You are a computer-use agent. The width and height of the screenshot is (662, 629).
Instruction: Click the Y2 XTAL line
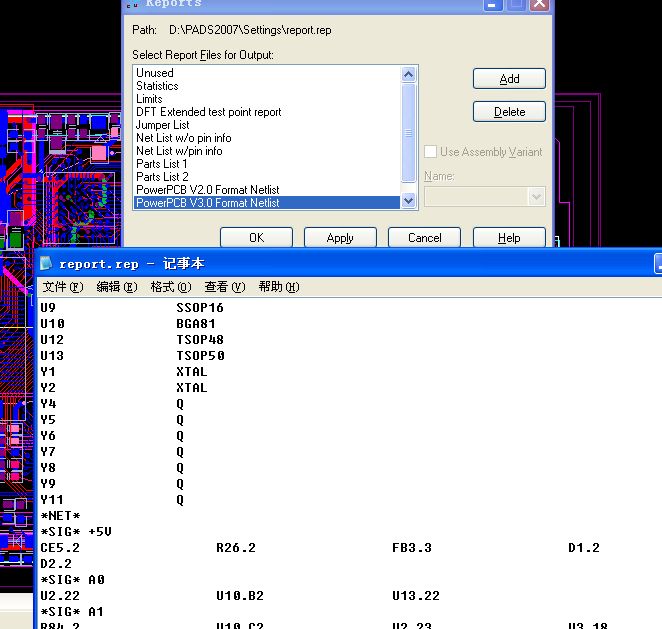(124, 388)
